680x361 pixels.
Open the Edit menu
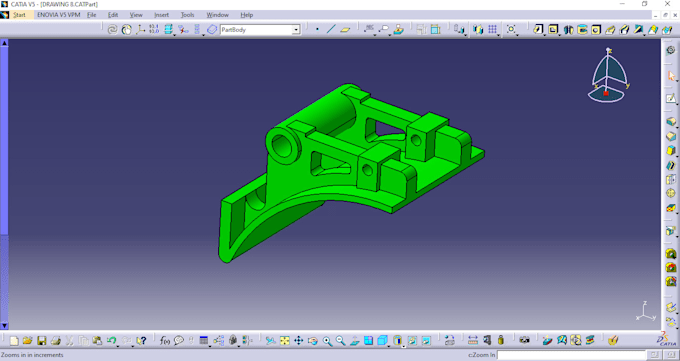(x=113, y=15)
